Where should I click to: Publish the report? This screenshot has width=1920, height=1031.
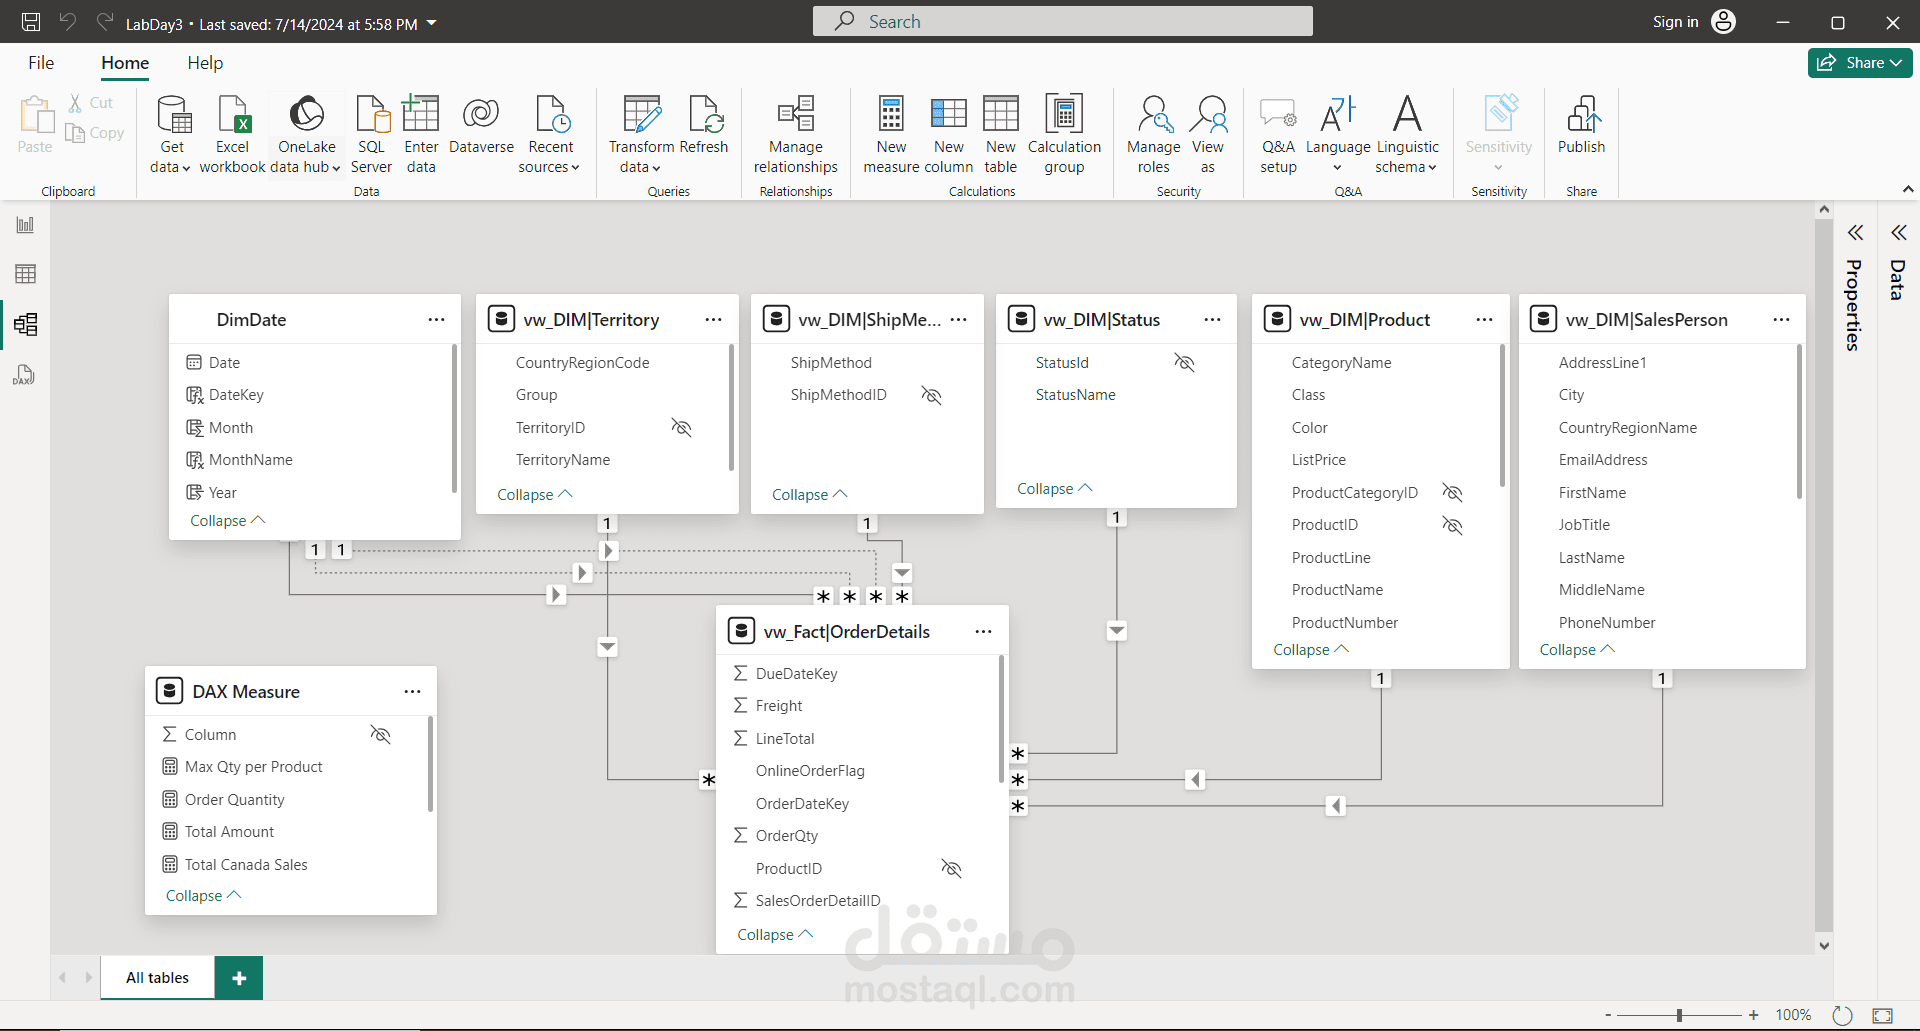pyautogui.click(x=1581, y=124)
